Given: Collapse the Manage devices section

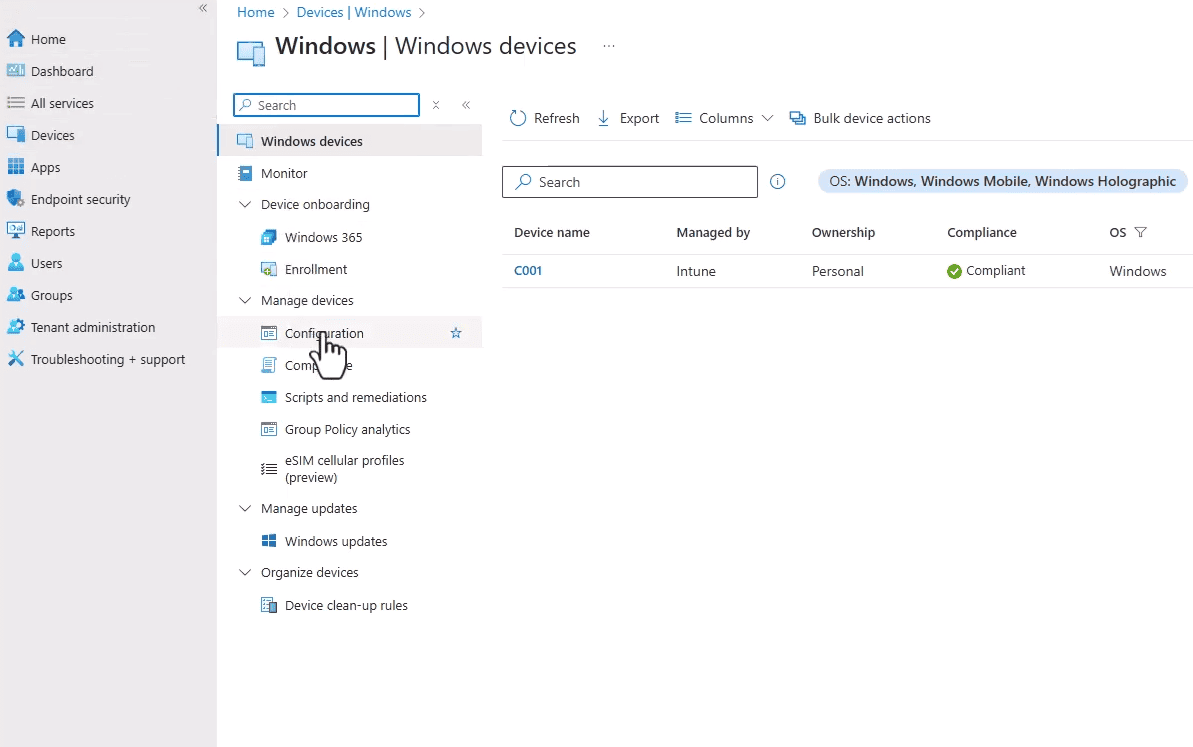Looking at the screenshot, I should (245, 300).
